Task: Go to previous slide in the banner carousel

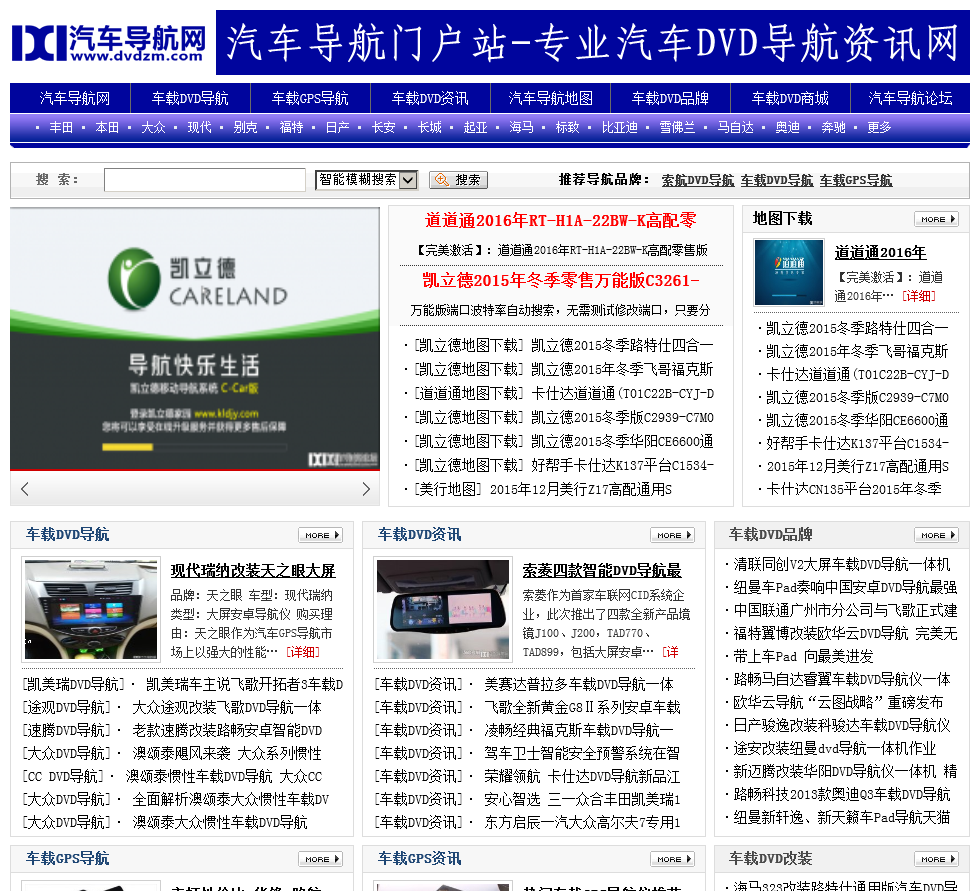Action: click(x=25, y=489)
